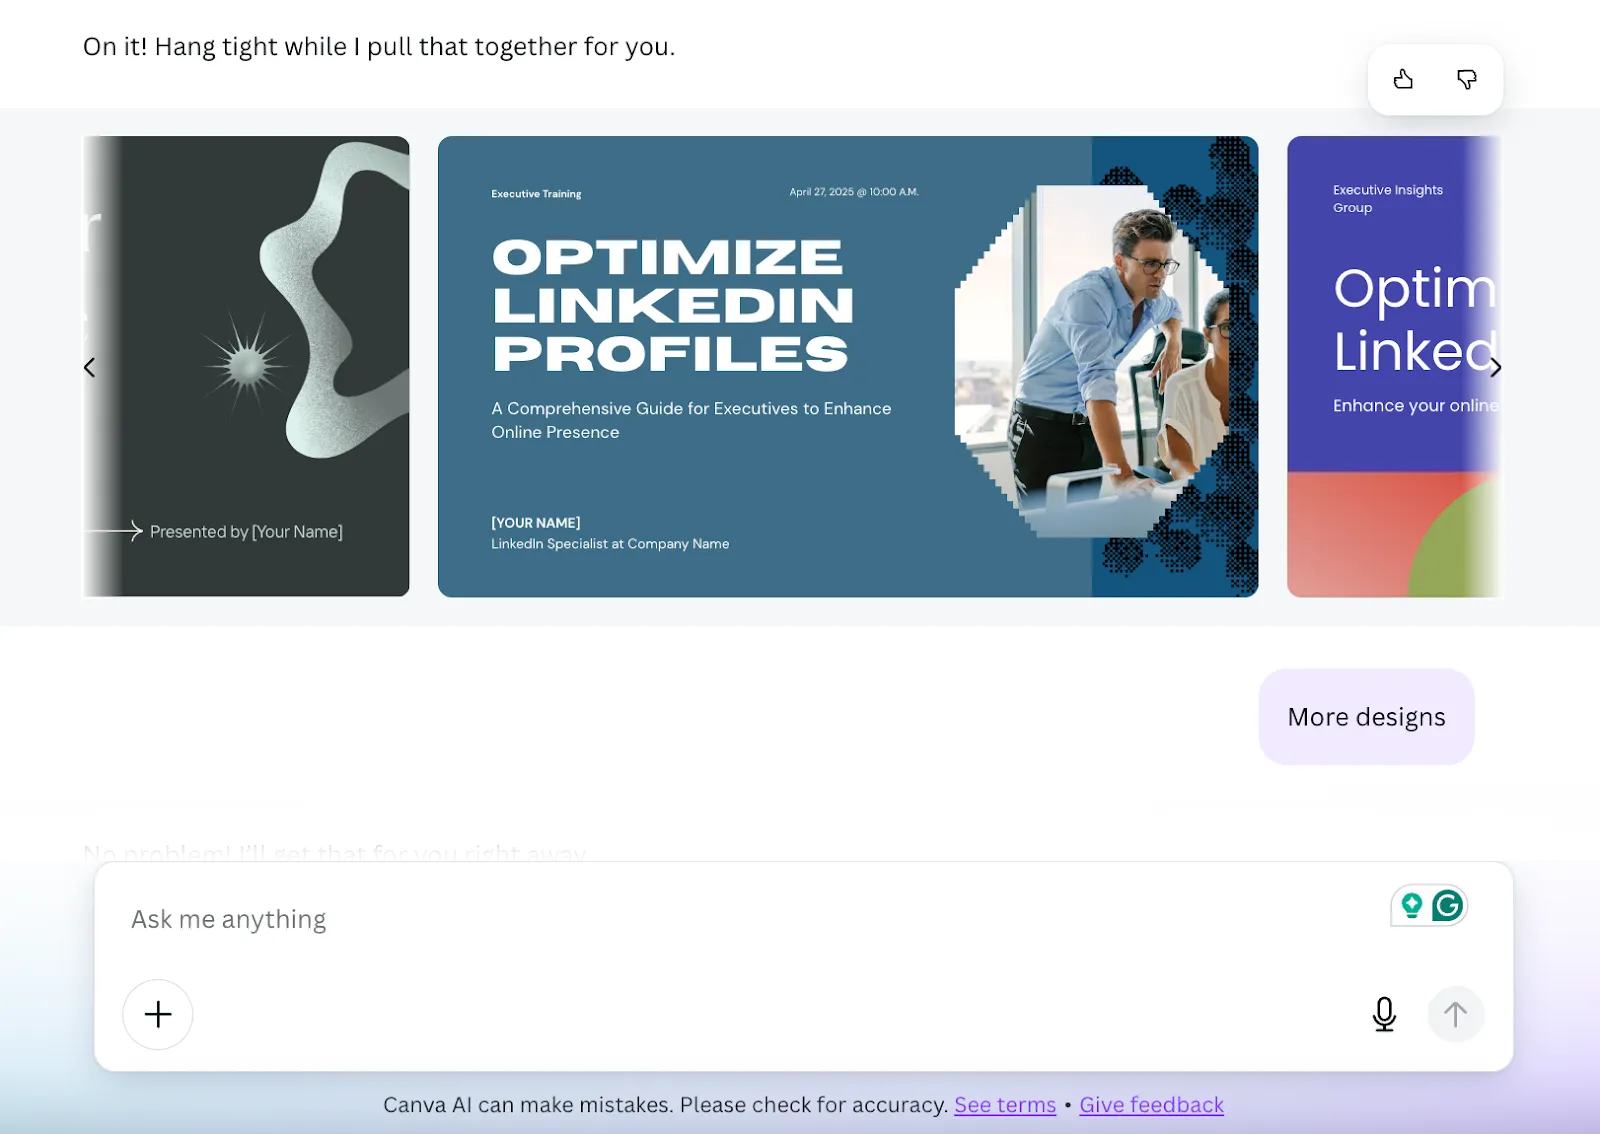Go to previous design with left arrow

(x=90, y=368)
